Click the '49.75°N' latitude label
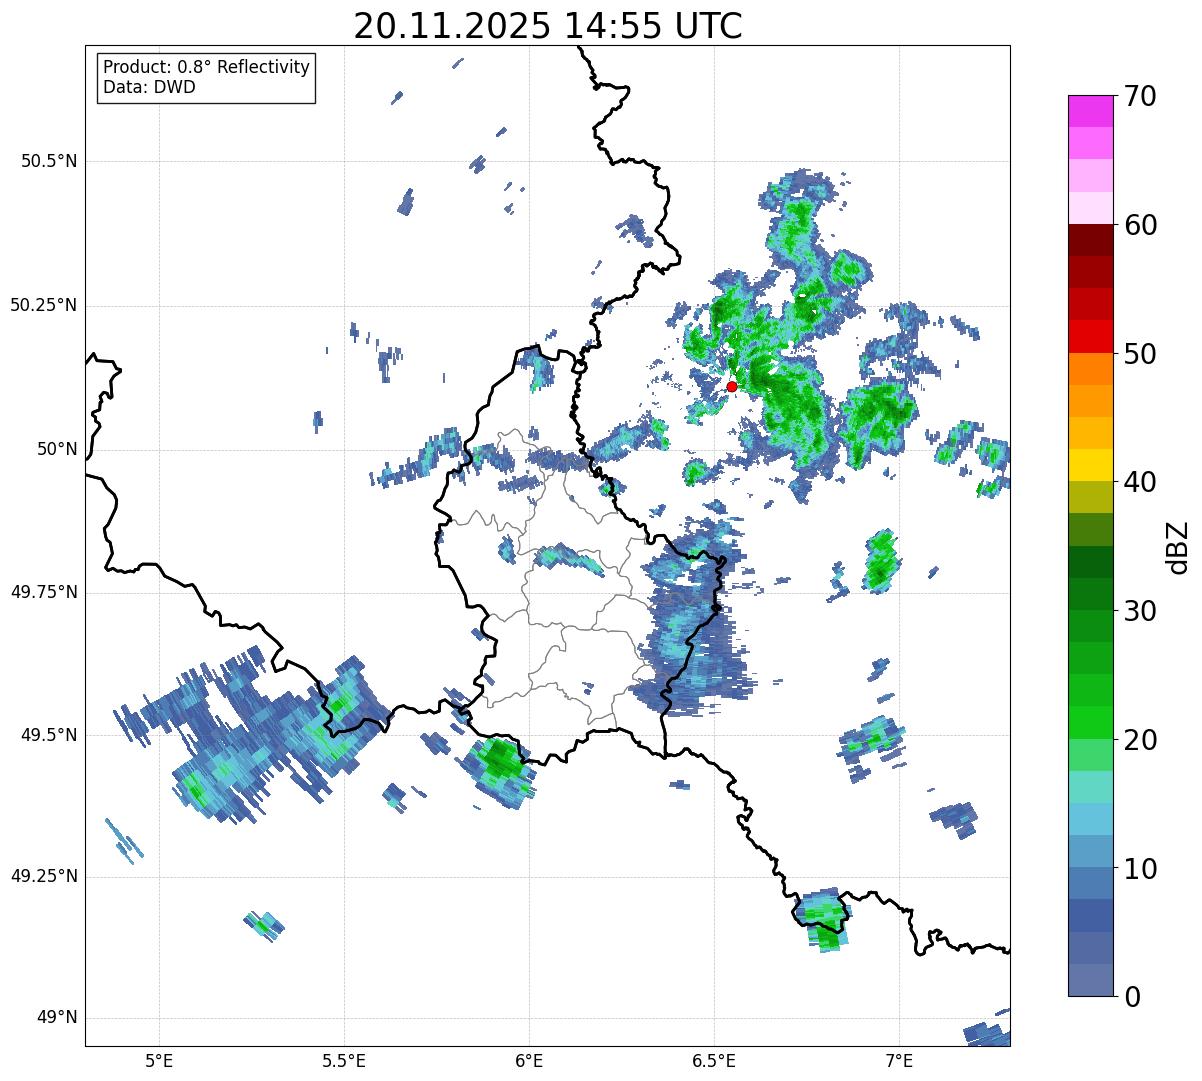Image resolution: width=1202 pixels, height=1081 pixels. click(44, 592)
